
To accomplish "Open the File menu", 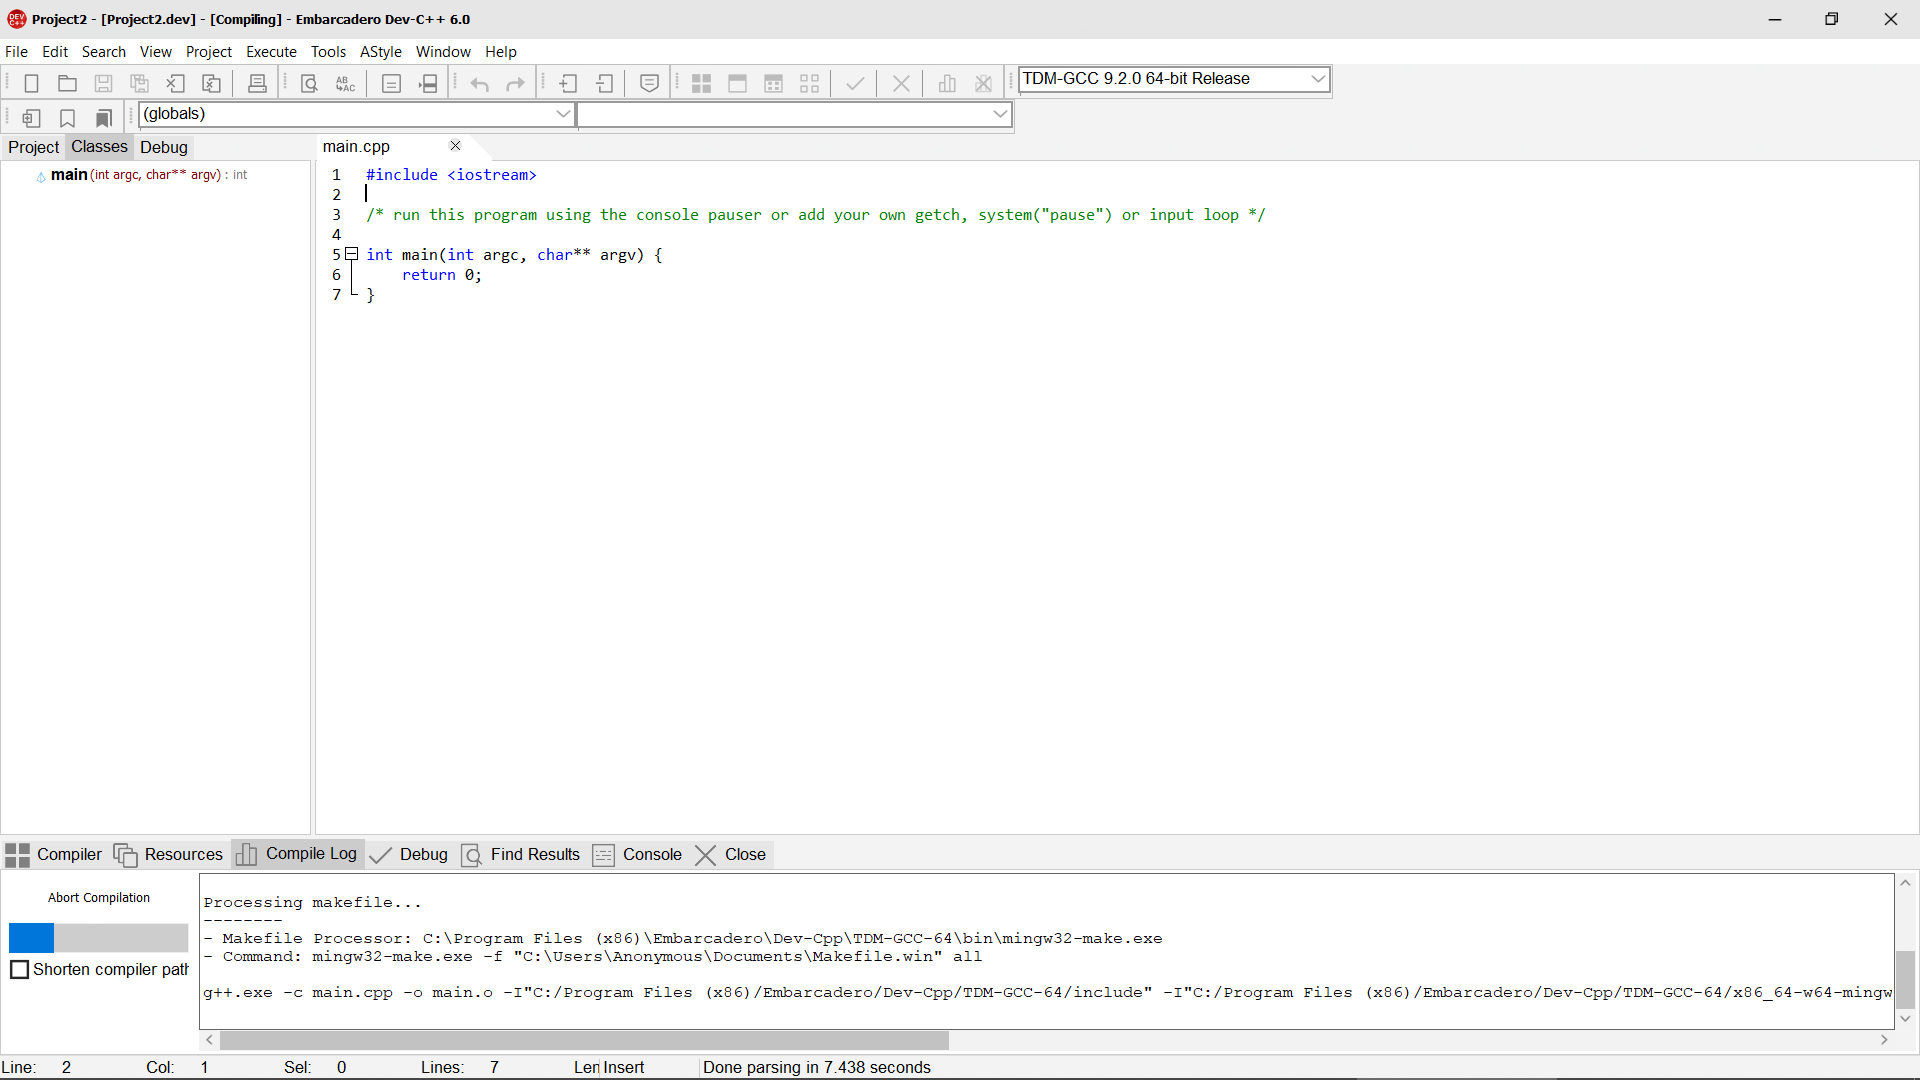I will 16,52.
